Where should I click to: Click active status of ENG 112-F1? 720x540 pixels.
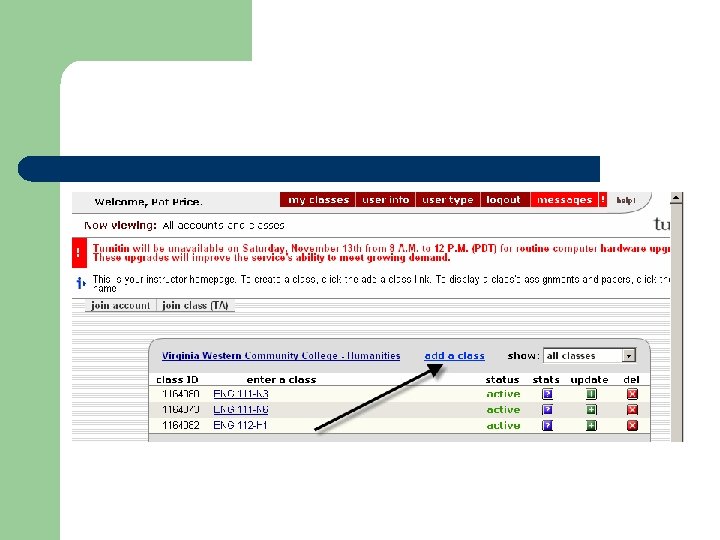pyautogui.click(x=503, y=425)
